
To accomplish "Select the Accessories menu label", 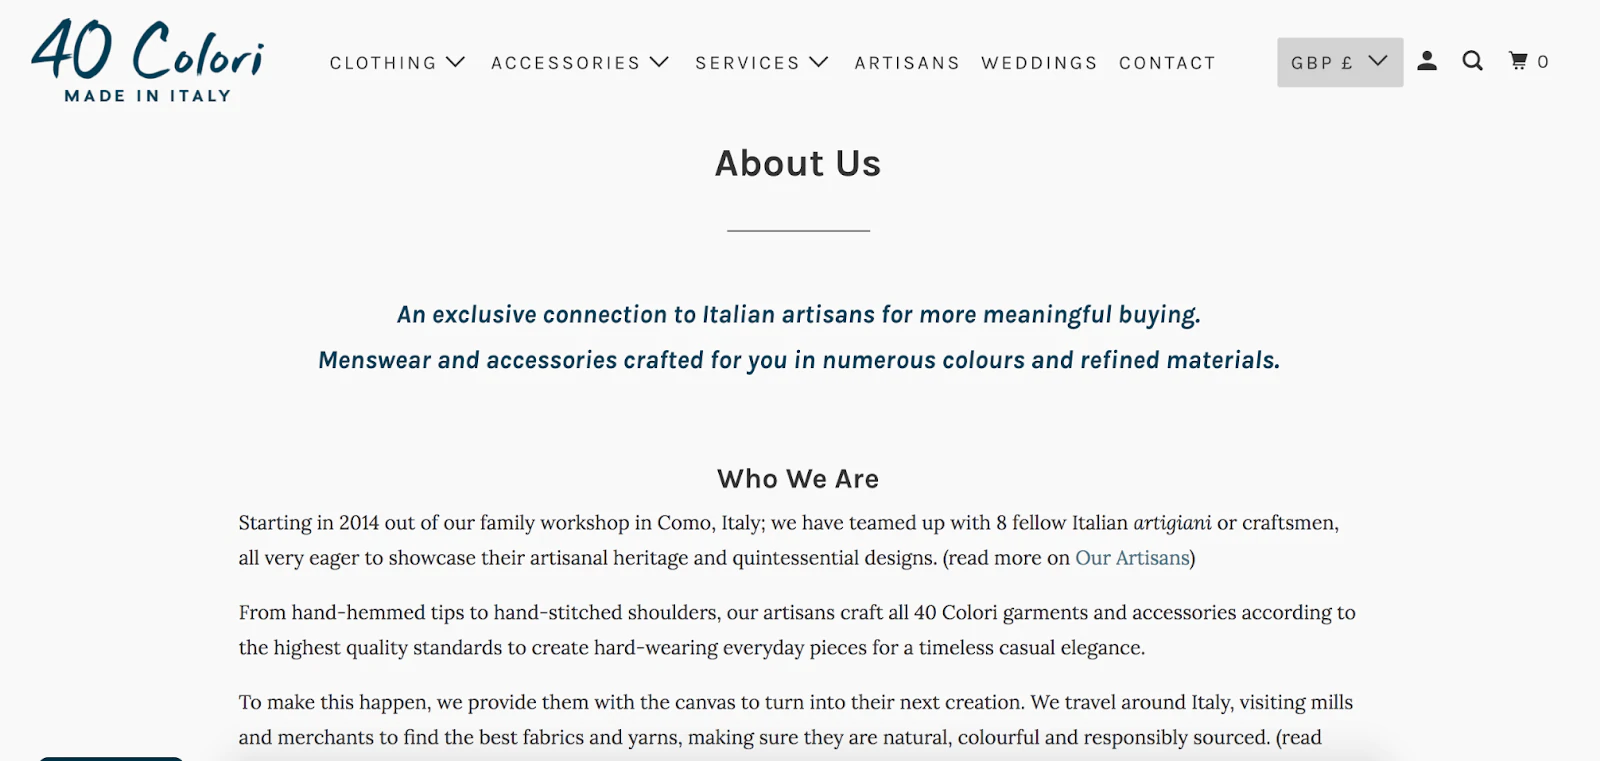I will (x=565, y=63).
